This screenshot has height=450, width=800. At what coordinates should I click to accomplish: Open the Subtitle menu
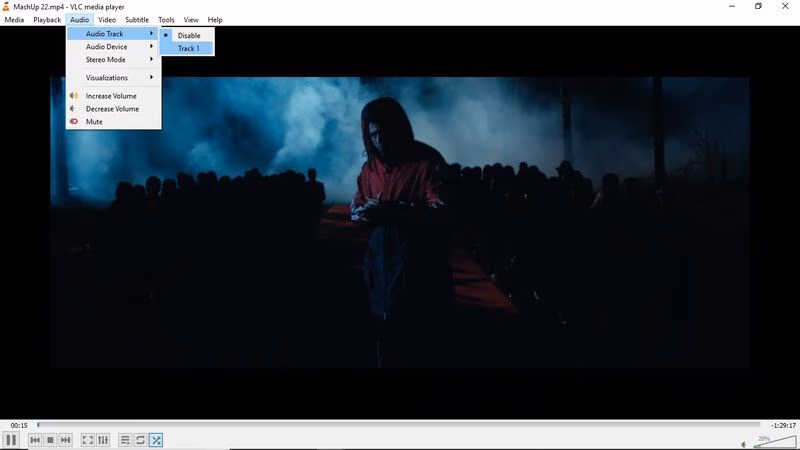(137, 20)
